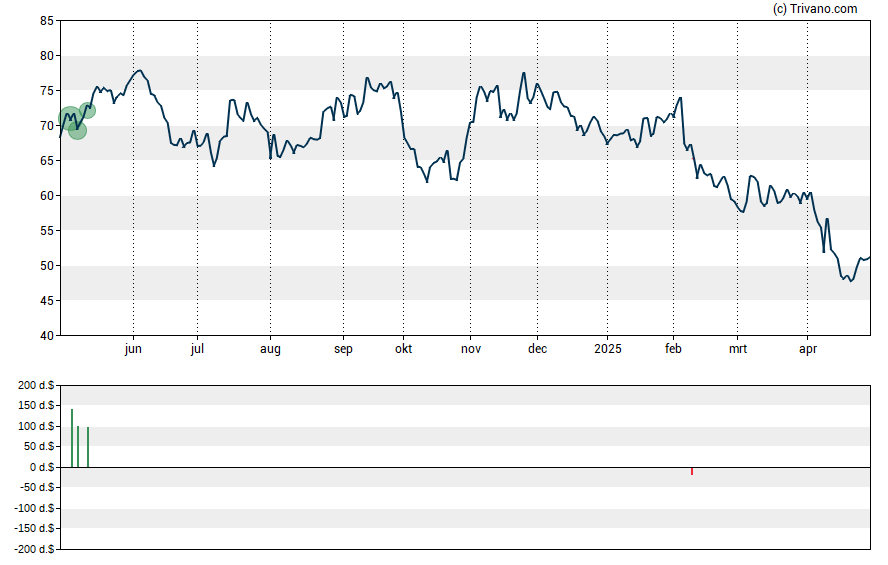Click the '65' price axis label

coord(47,161)
